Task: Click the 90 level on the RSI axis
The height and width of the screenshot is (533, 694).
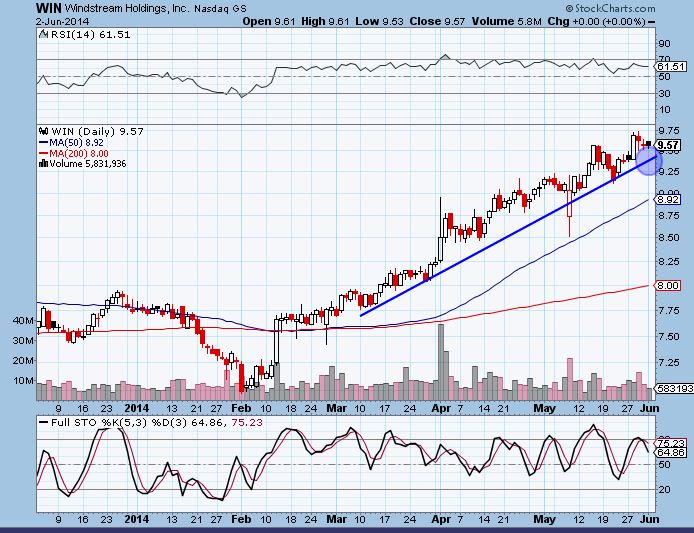Action: click(x=664, y=43)
